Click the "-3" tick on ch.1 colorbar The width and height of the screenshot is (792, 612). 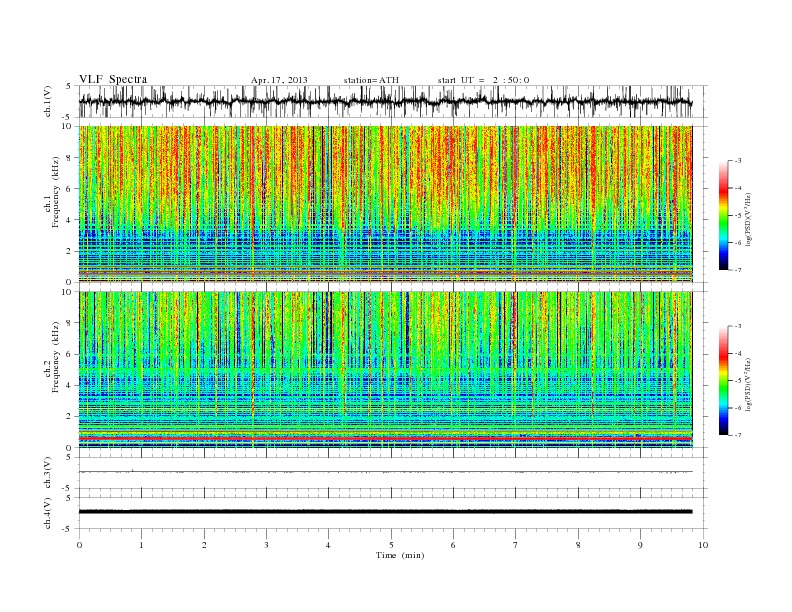pos(737,161)
